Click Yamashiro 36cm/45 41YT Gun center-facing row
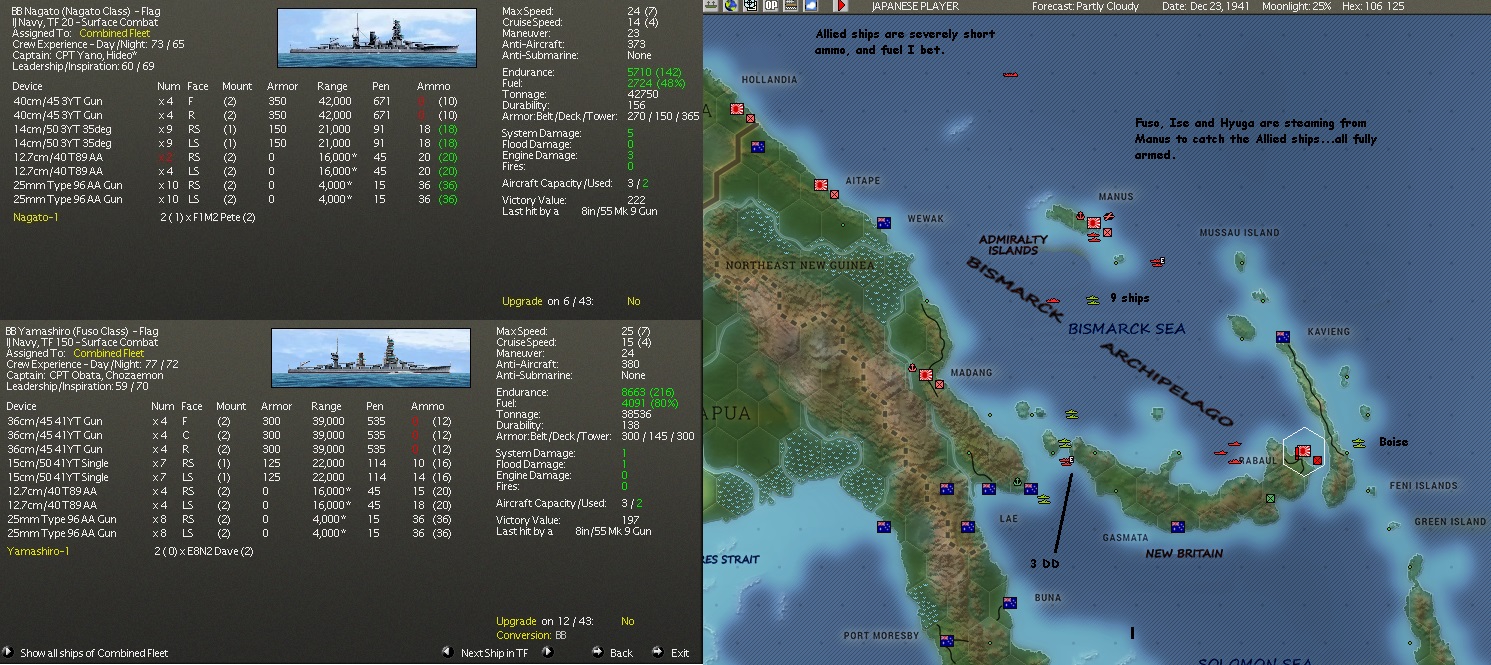The height and width of the screenshot is (665, 1491). point(230,435)
